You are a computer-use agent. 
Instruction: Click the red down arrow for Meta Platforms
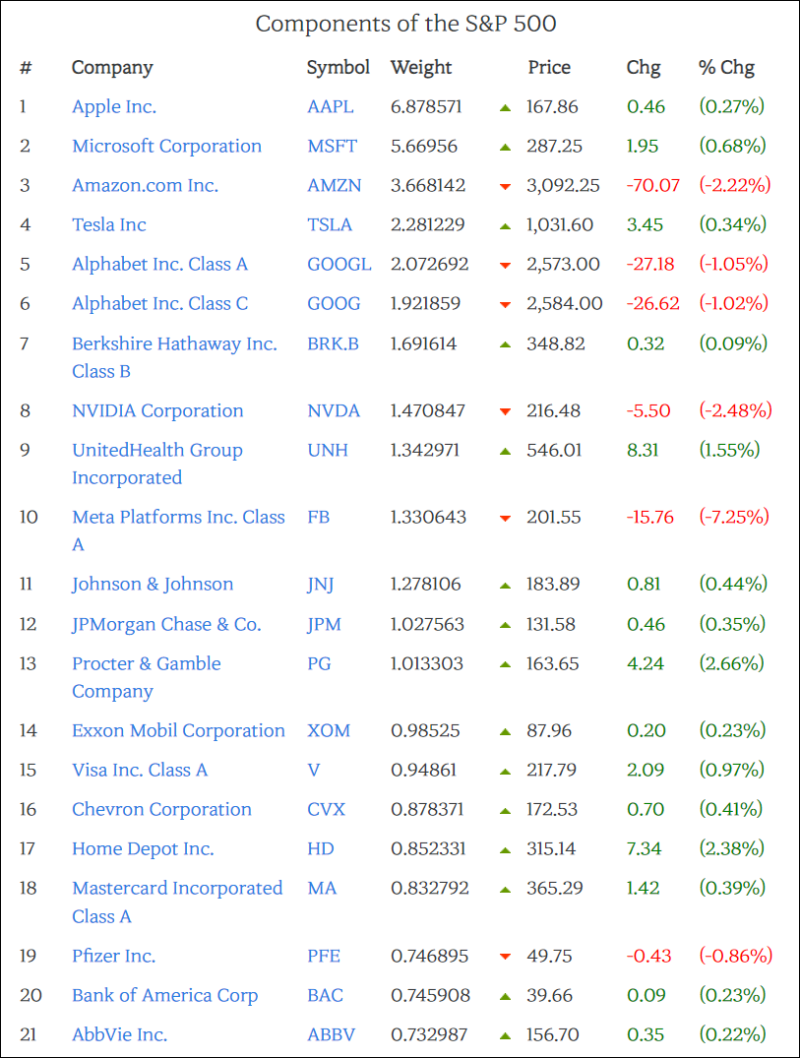[505, 518]
